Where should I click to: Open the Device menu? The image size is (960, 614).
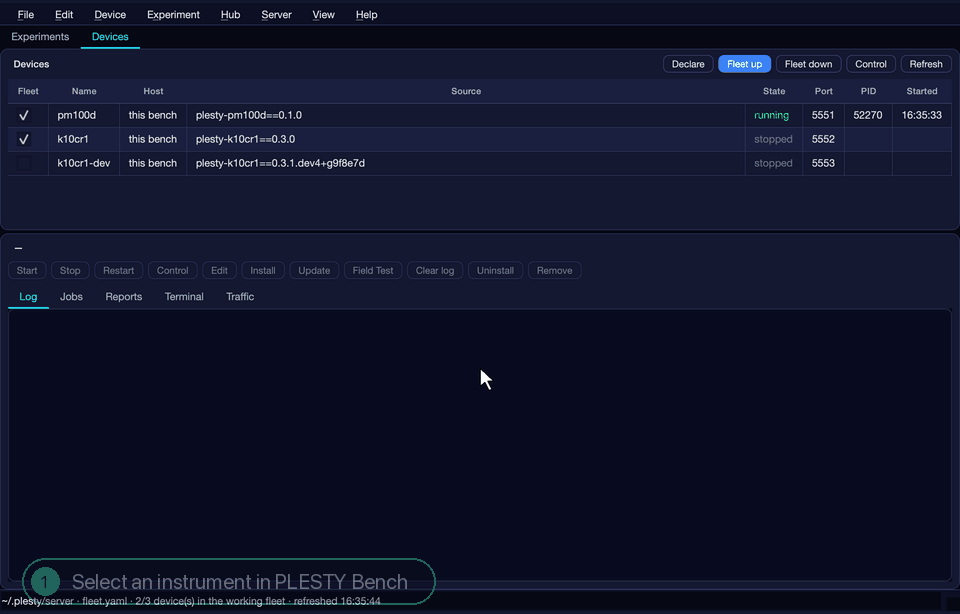(110, 15)
